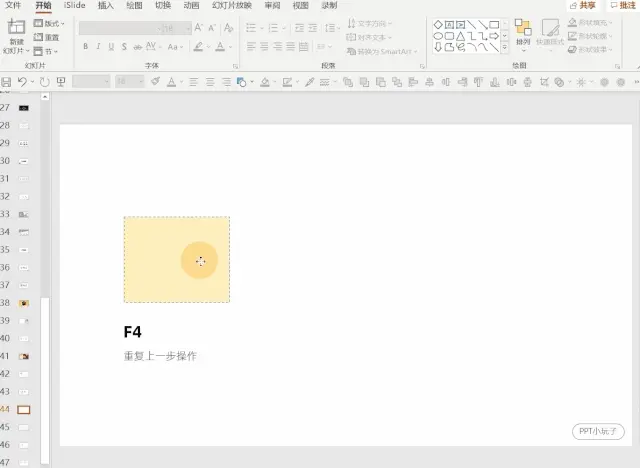The width and height of the screenshot is (640, 468).
Task: Open the Layout (版式) dropdown
Action: [49, 23]
